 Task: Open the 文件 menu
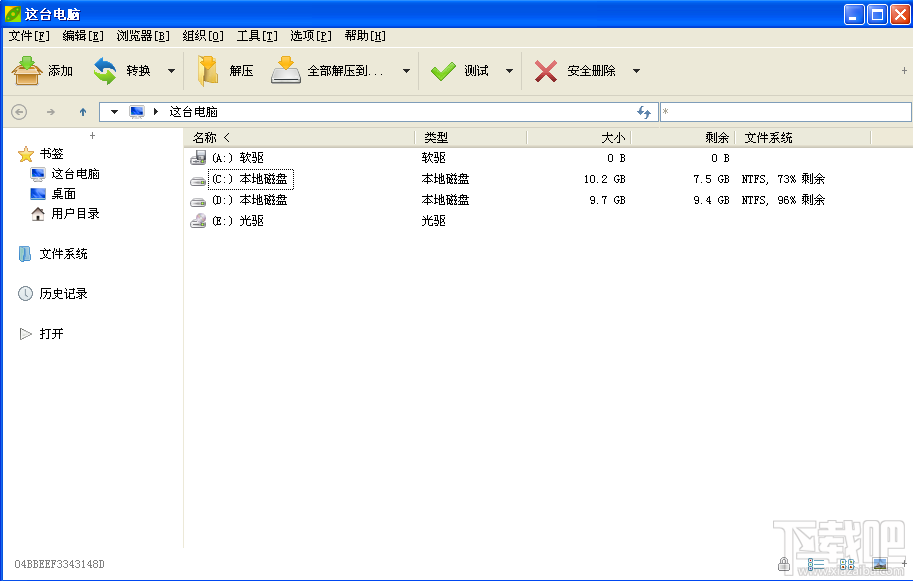point(29,36)
